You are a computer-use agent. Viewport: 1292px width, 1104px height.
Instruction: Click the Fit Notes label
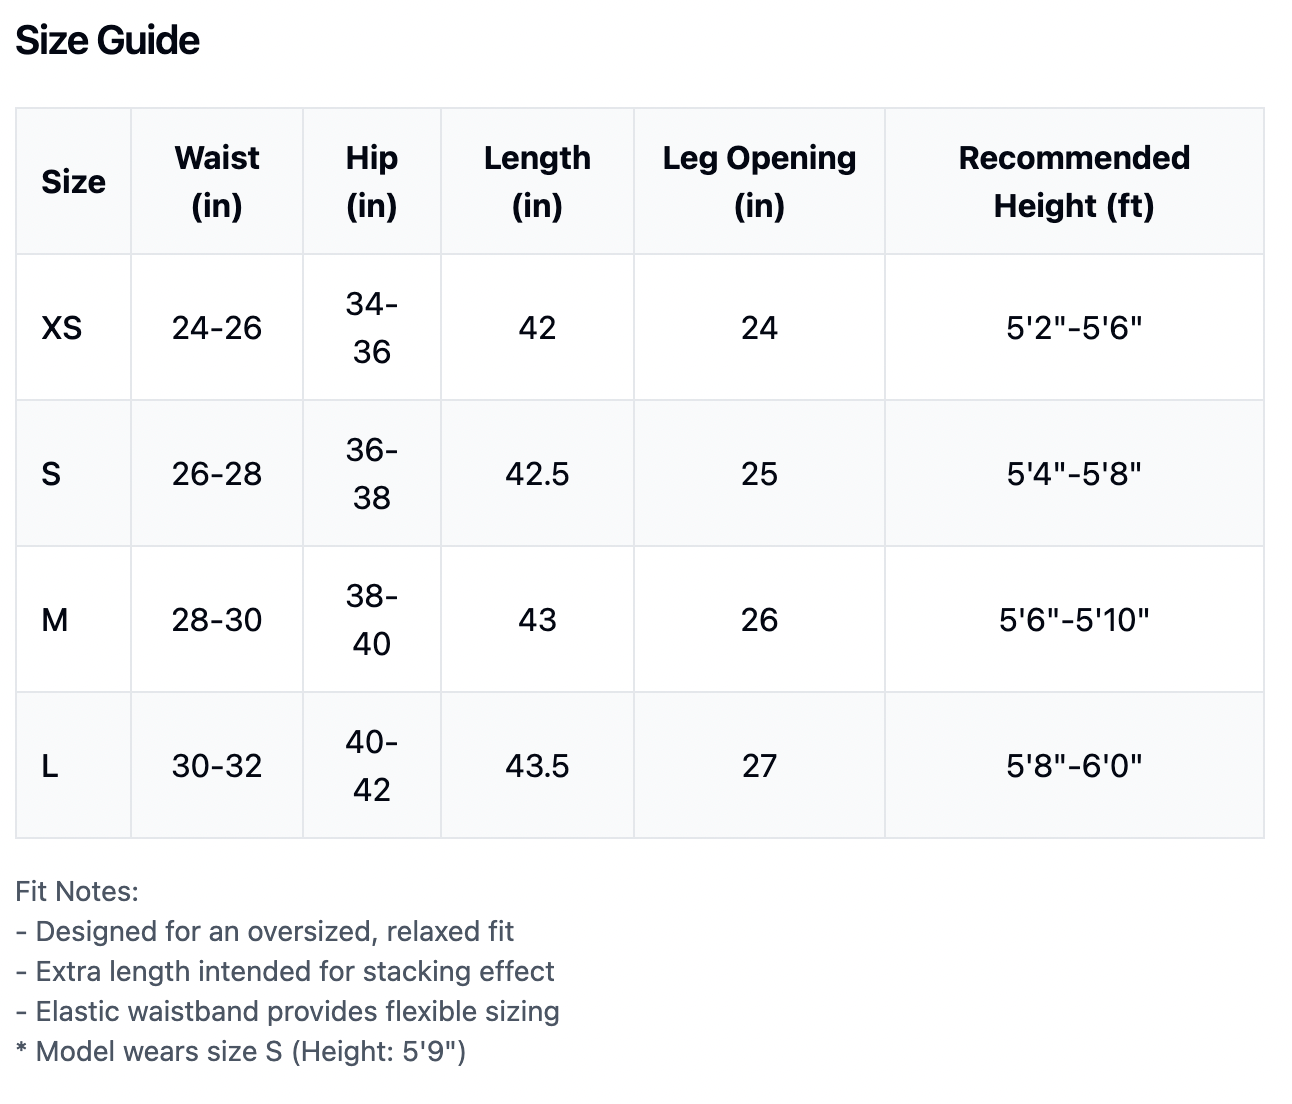(77, 891)
